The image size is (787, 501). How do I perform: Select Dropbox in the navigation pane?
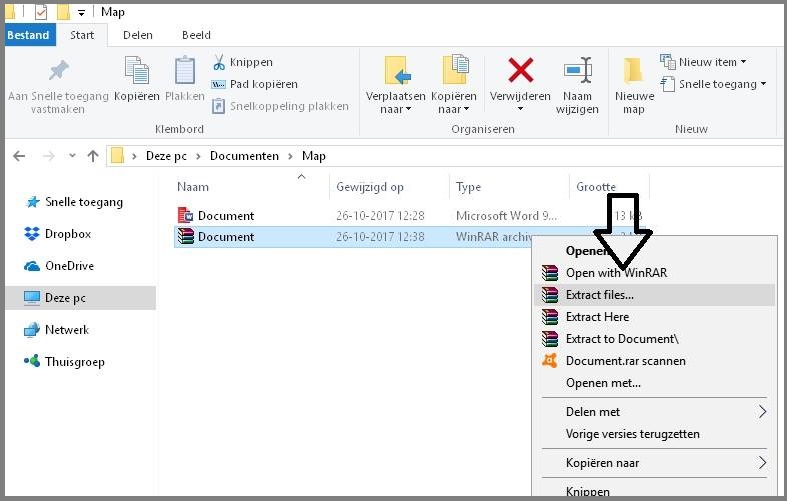pyautogui.click(x=58, y=234)
